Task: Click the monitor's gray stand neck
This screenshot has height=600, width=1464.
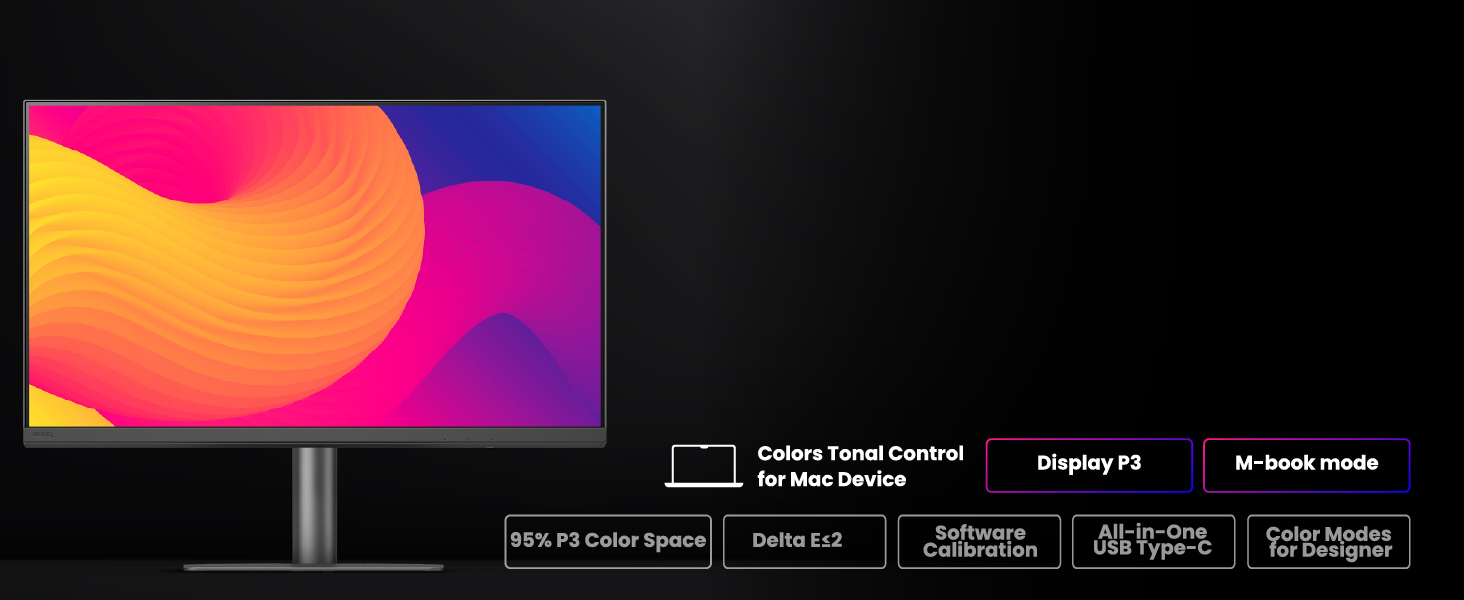Action: [x=314, y=505]
